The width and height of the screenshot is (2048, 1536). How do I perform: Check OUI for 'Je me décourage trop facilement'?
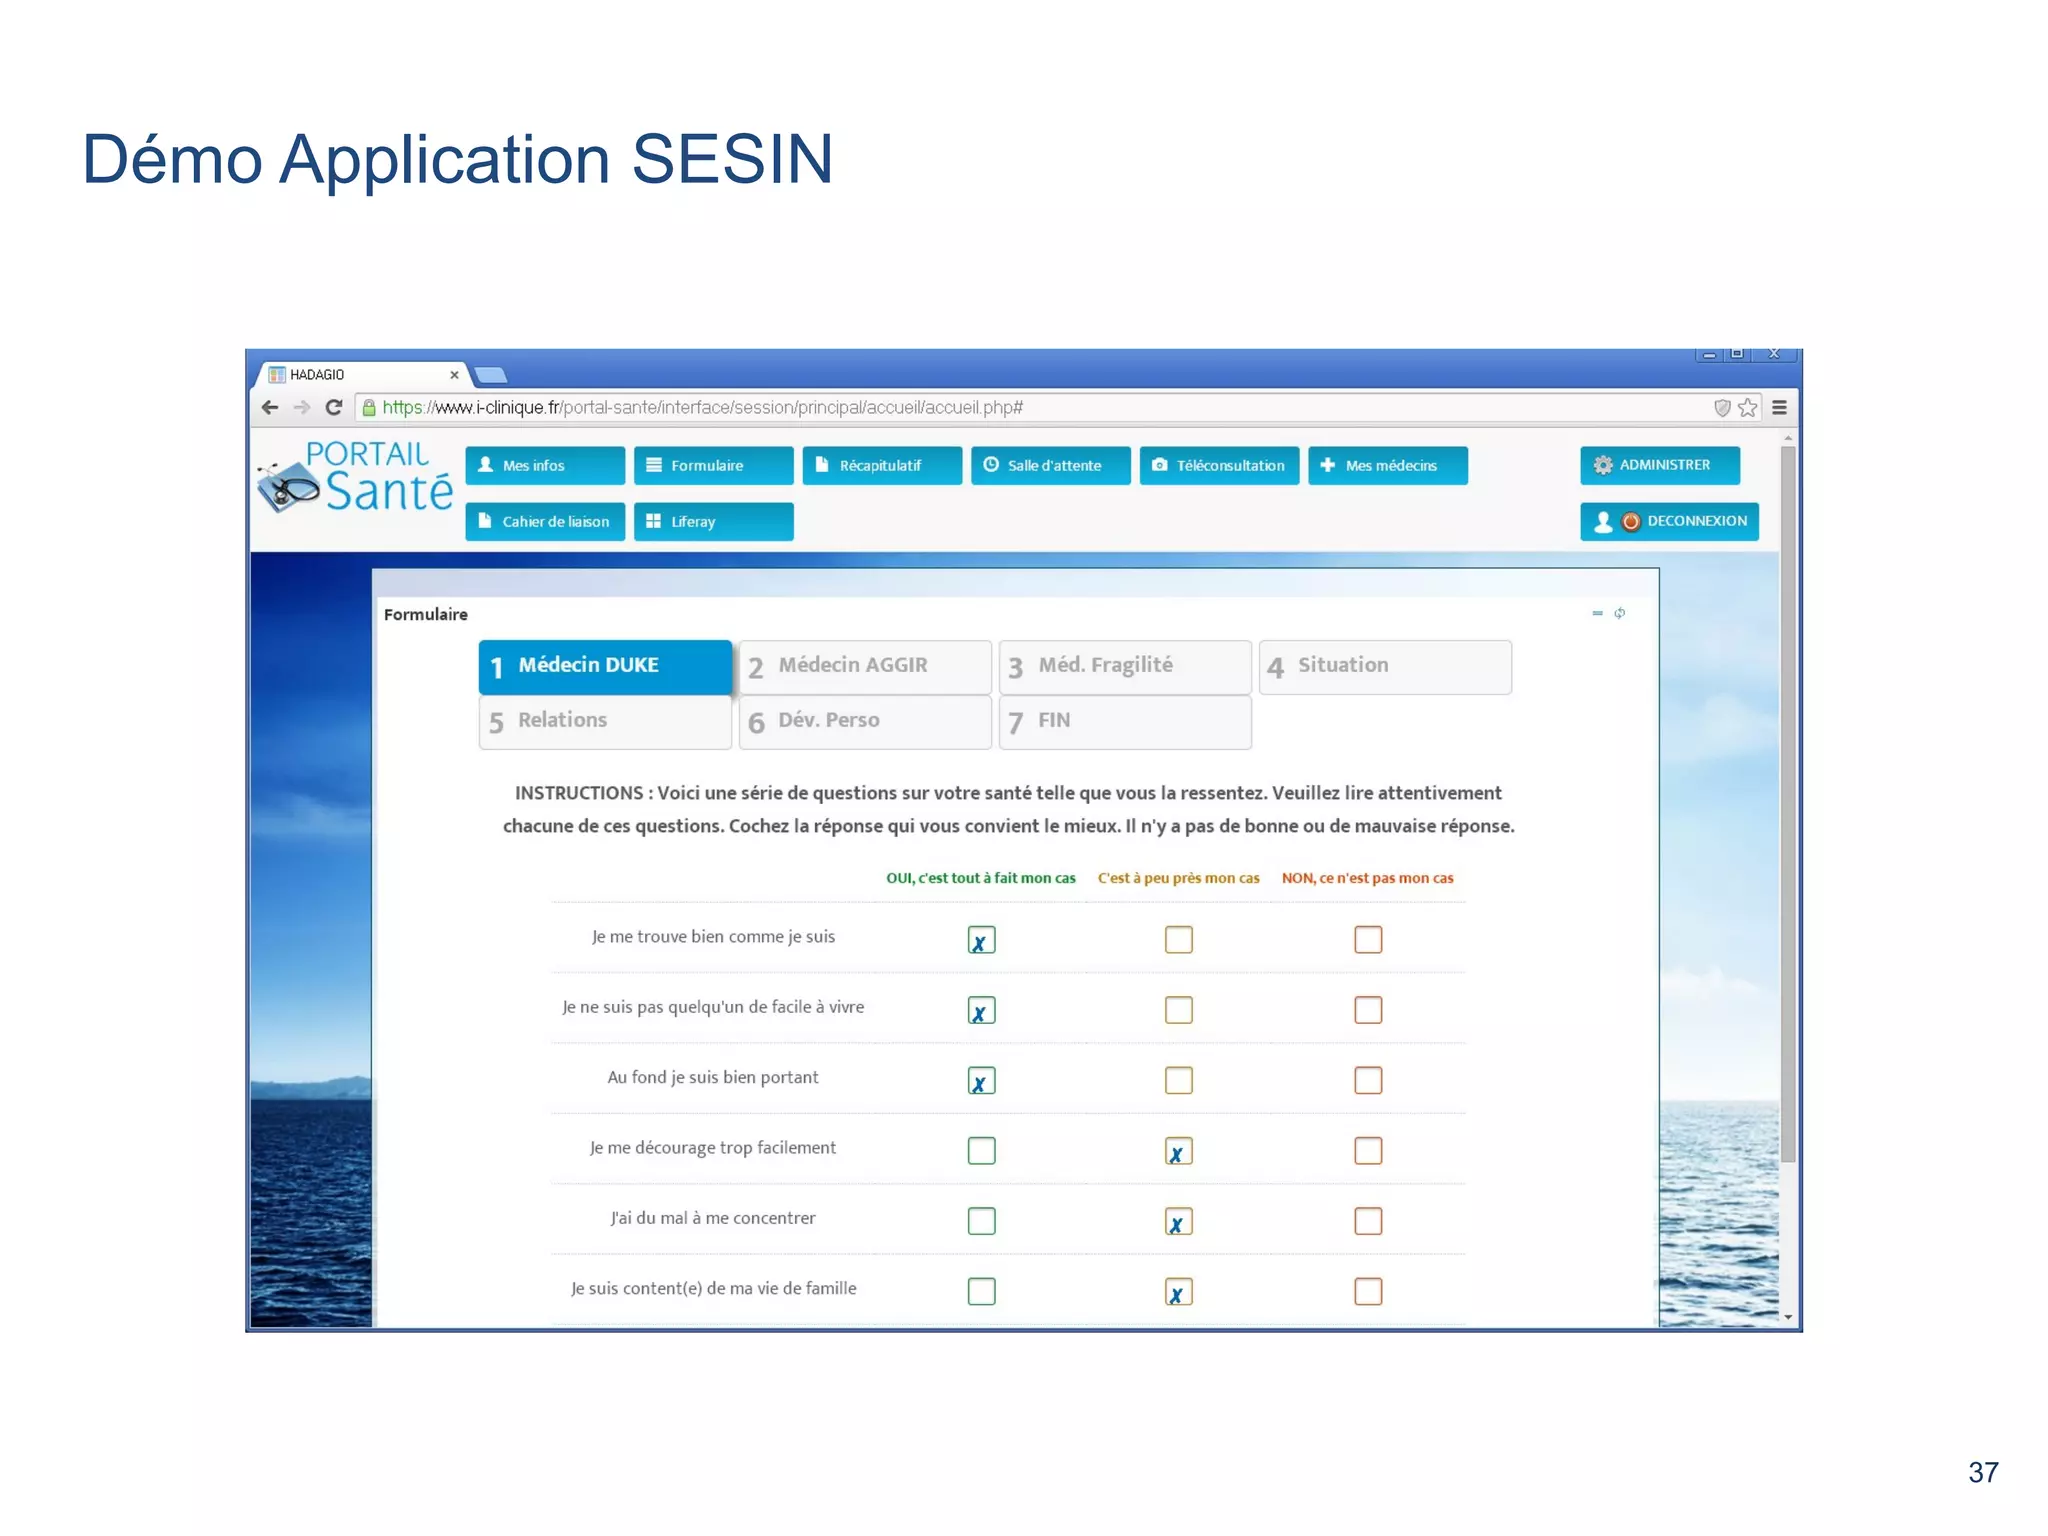(x=981, y=1151)
